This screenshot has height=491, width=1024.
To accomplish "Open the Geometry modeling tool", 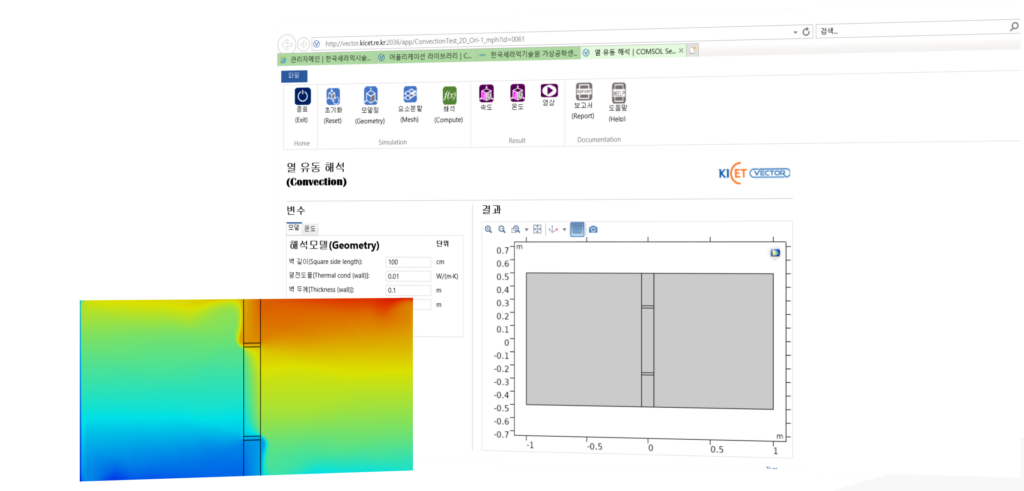I will [x=370, y=97].
